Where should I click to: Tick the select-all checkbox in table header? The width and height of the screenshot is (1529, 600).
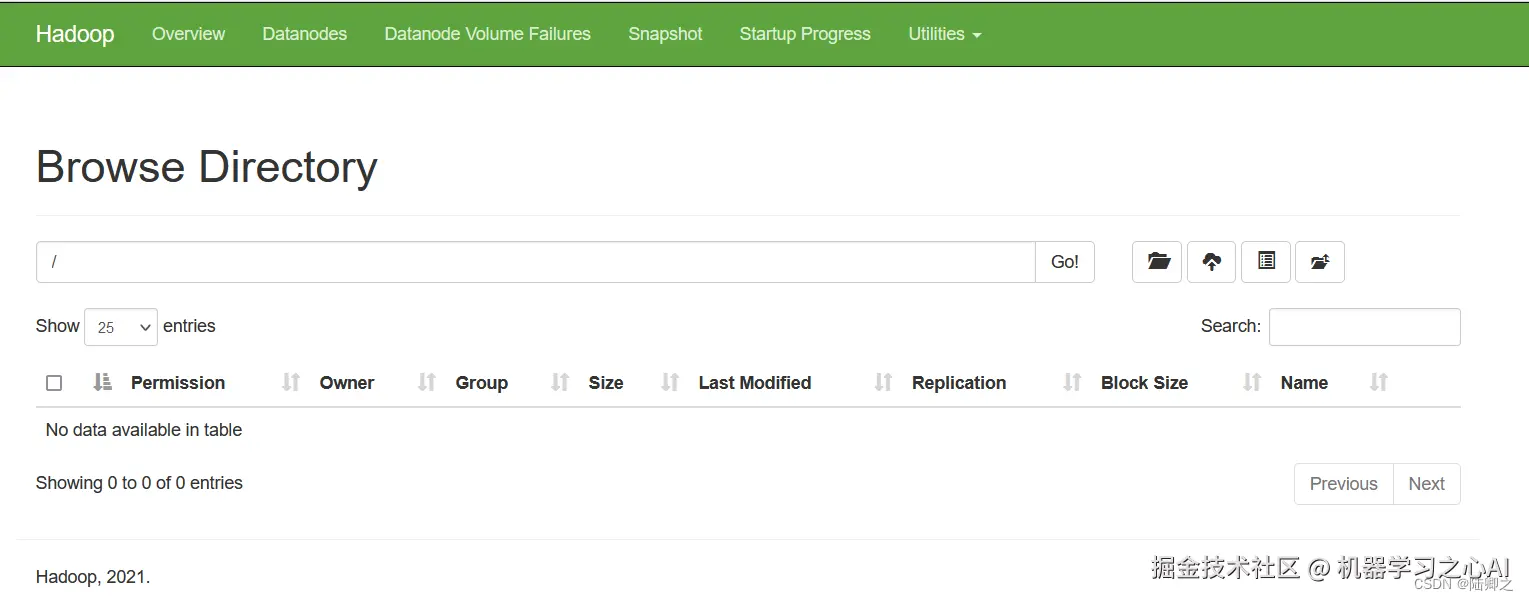(54, 383)
